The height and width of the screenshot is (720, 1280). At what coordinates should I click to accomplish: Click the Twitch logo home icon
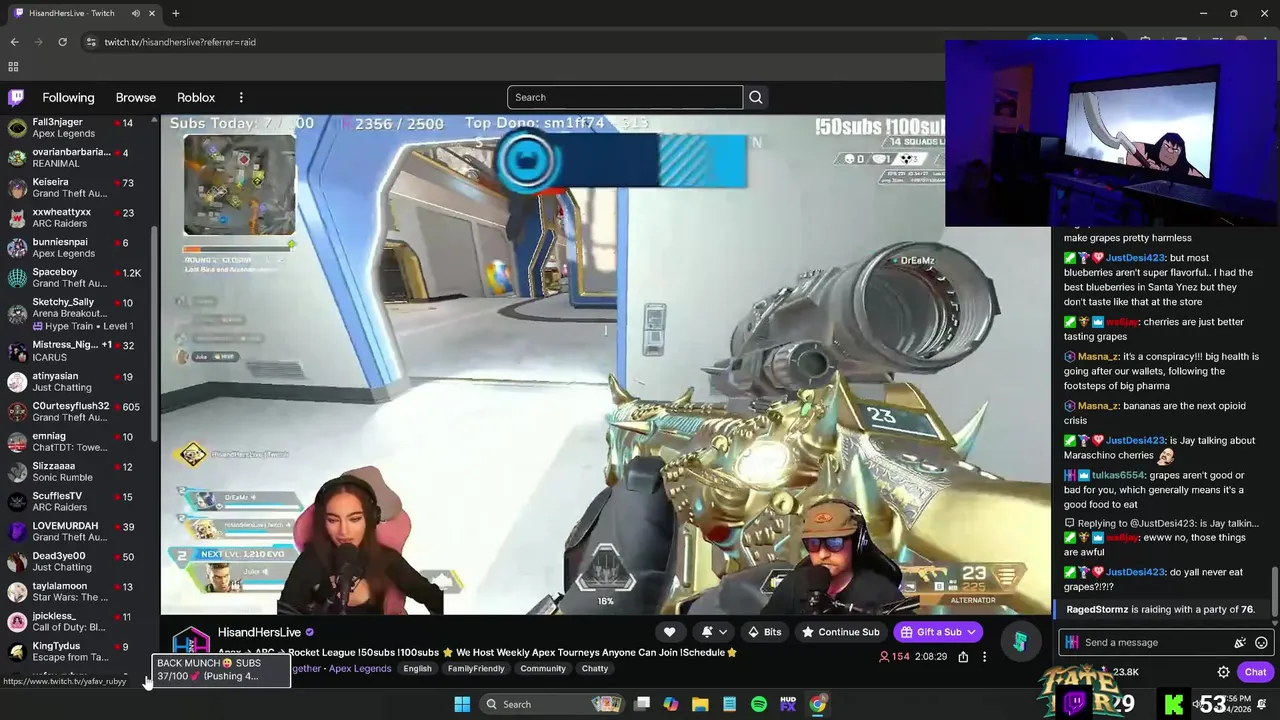16,97
